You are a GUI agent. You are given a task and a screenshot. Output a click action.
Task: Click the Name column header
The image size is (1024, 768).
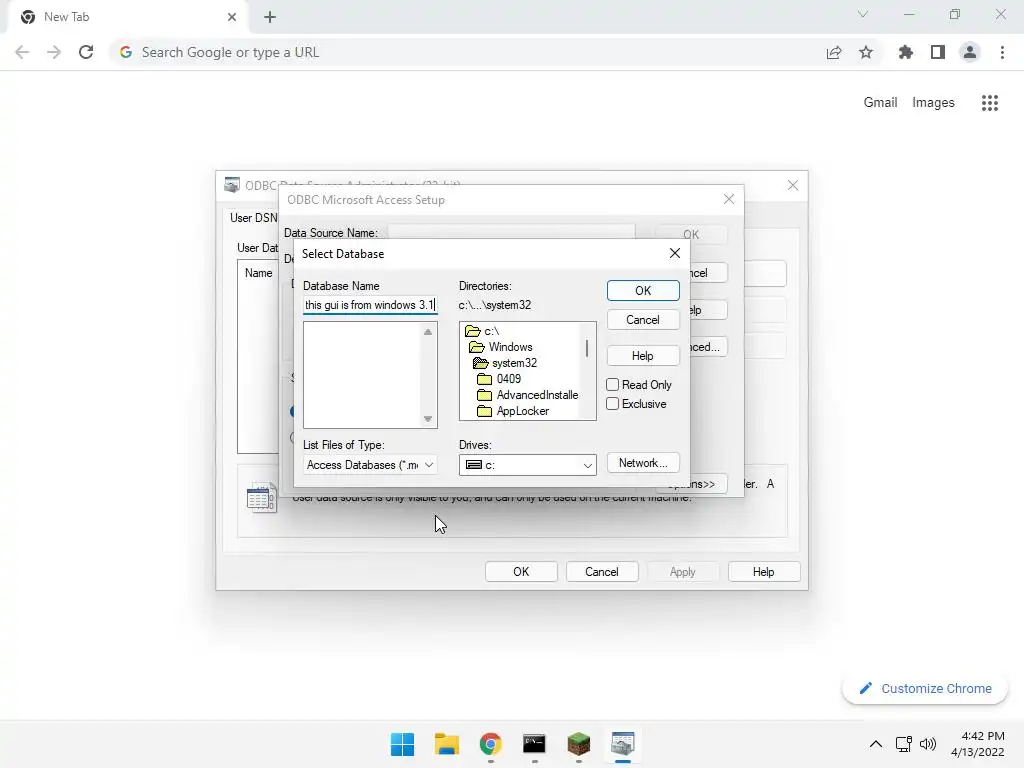(x=259, y=273)
